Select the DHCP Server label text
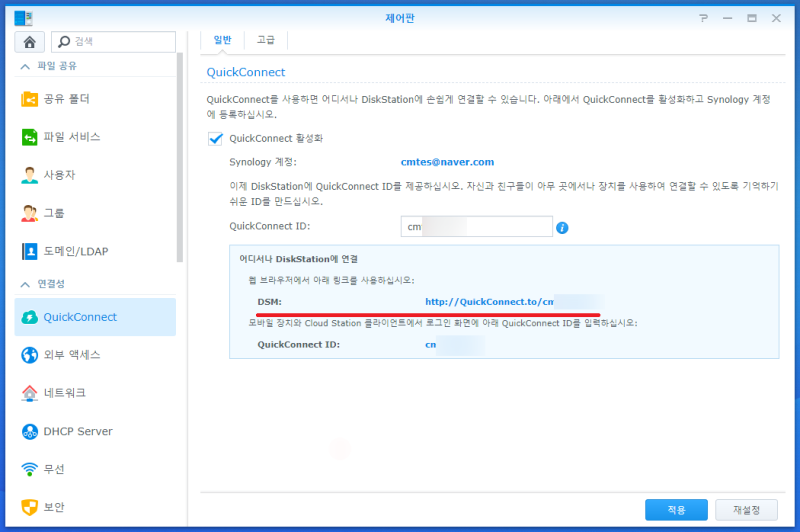 coord(78,432)
